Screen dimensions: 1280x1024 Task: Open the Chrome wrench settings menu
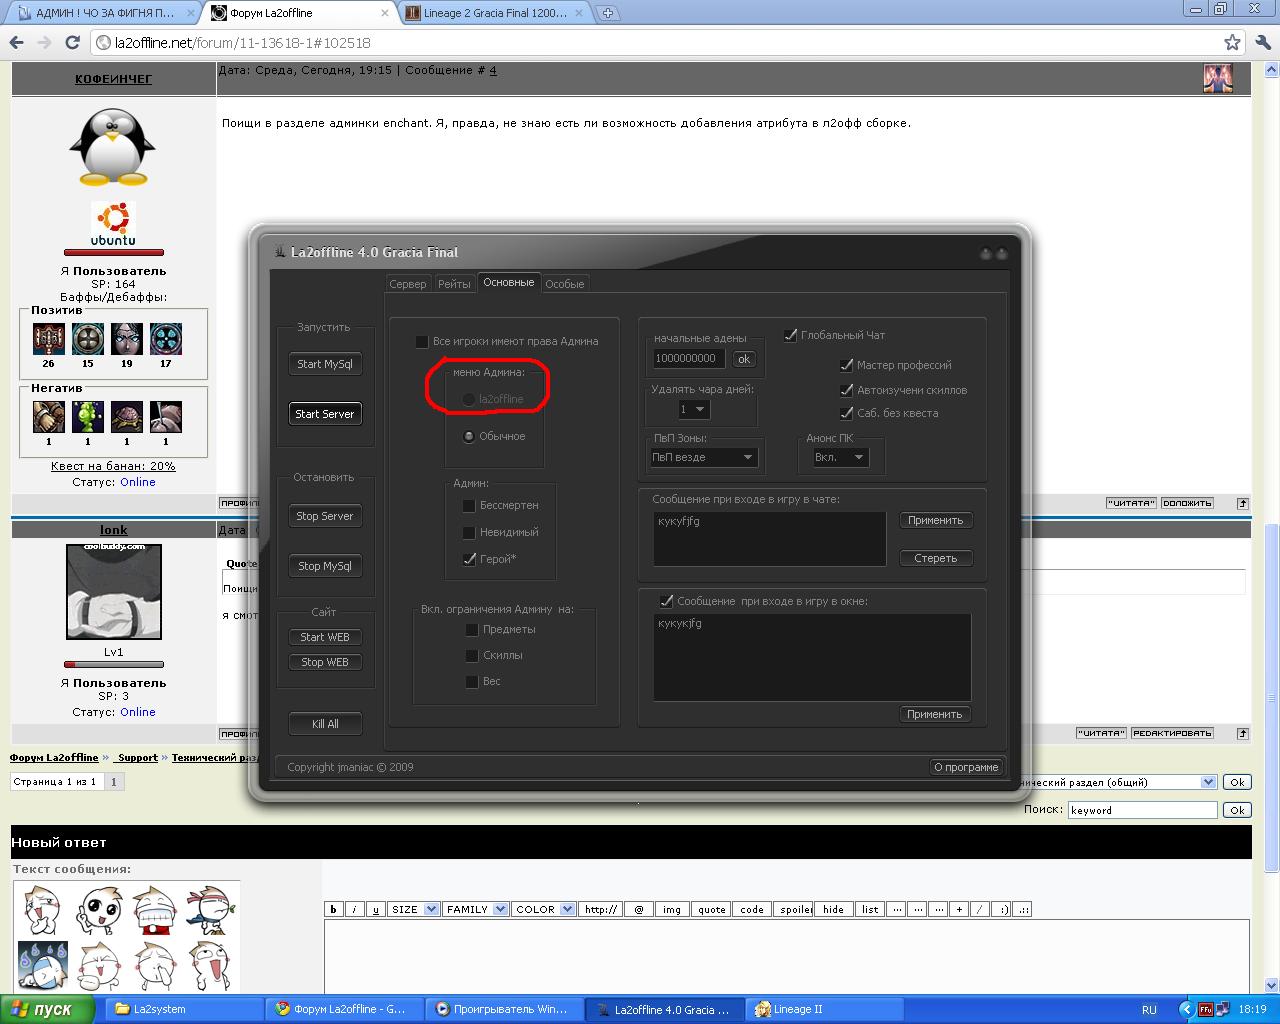[1262, 43]
